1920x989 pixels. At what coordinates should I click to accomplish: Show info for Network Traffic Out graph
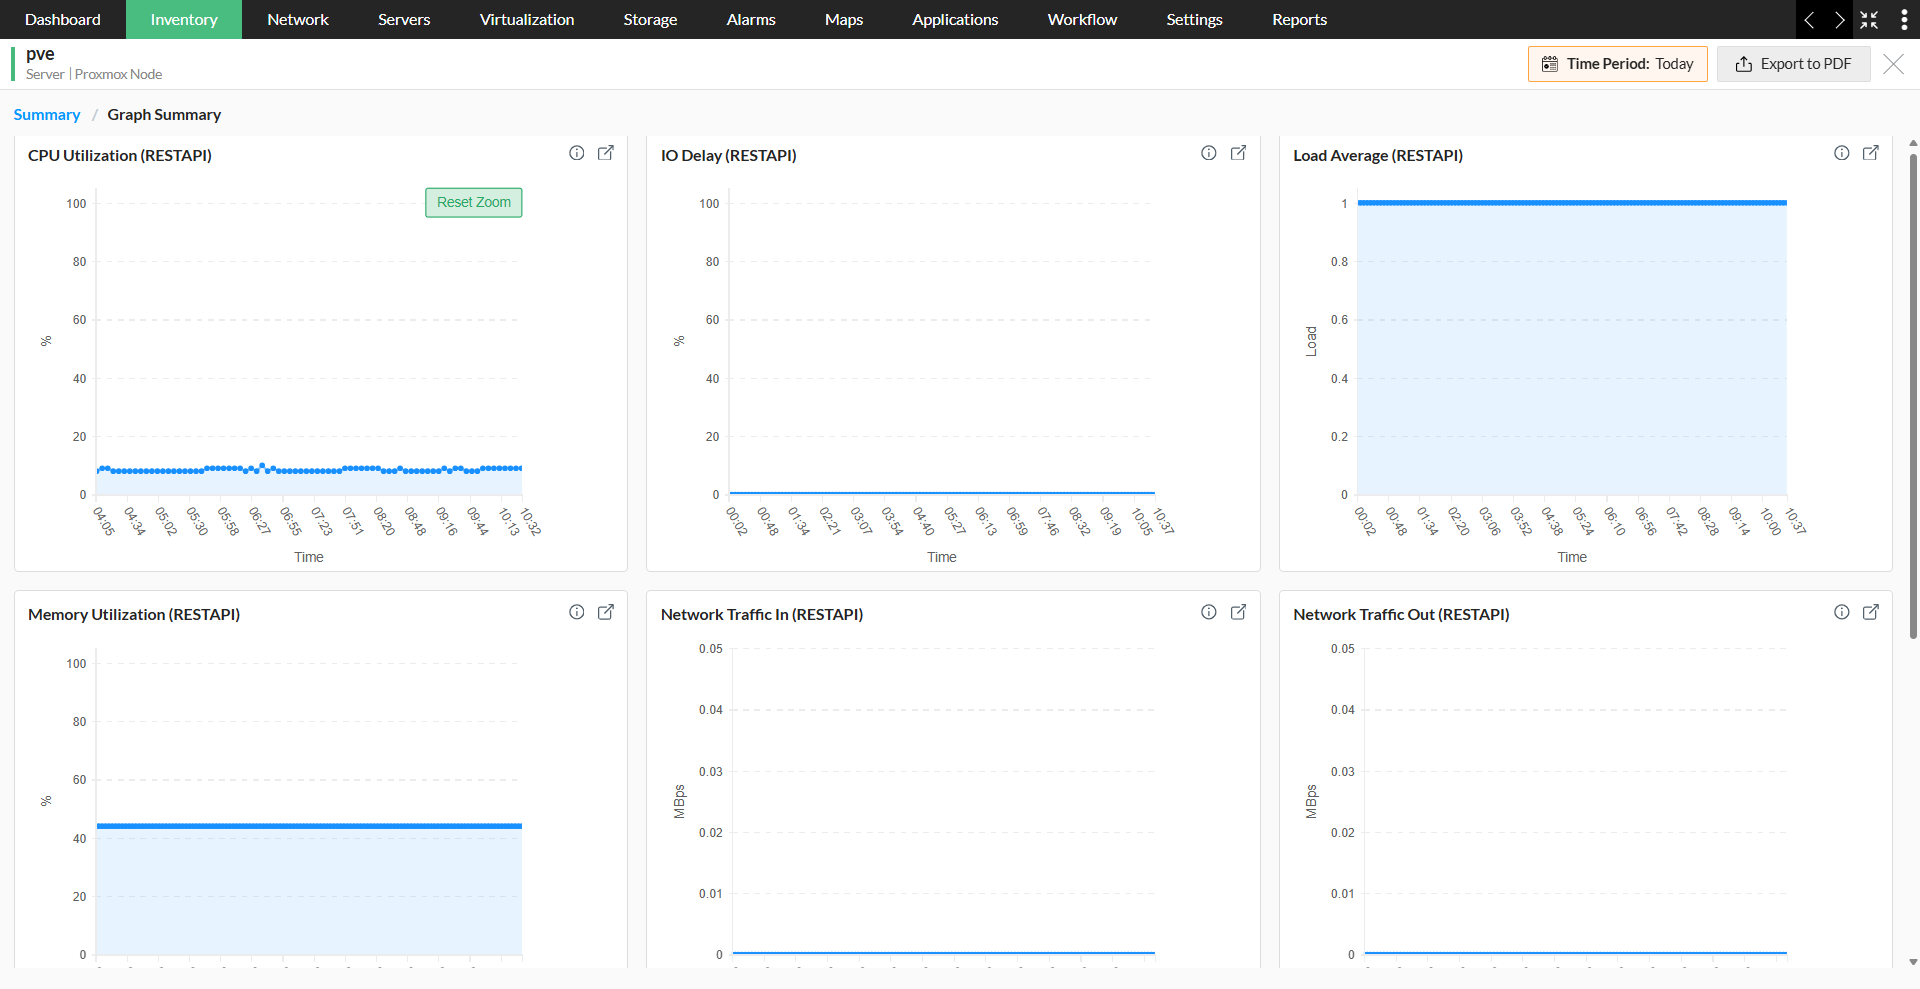(1842, 612)
